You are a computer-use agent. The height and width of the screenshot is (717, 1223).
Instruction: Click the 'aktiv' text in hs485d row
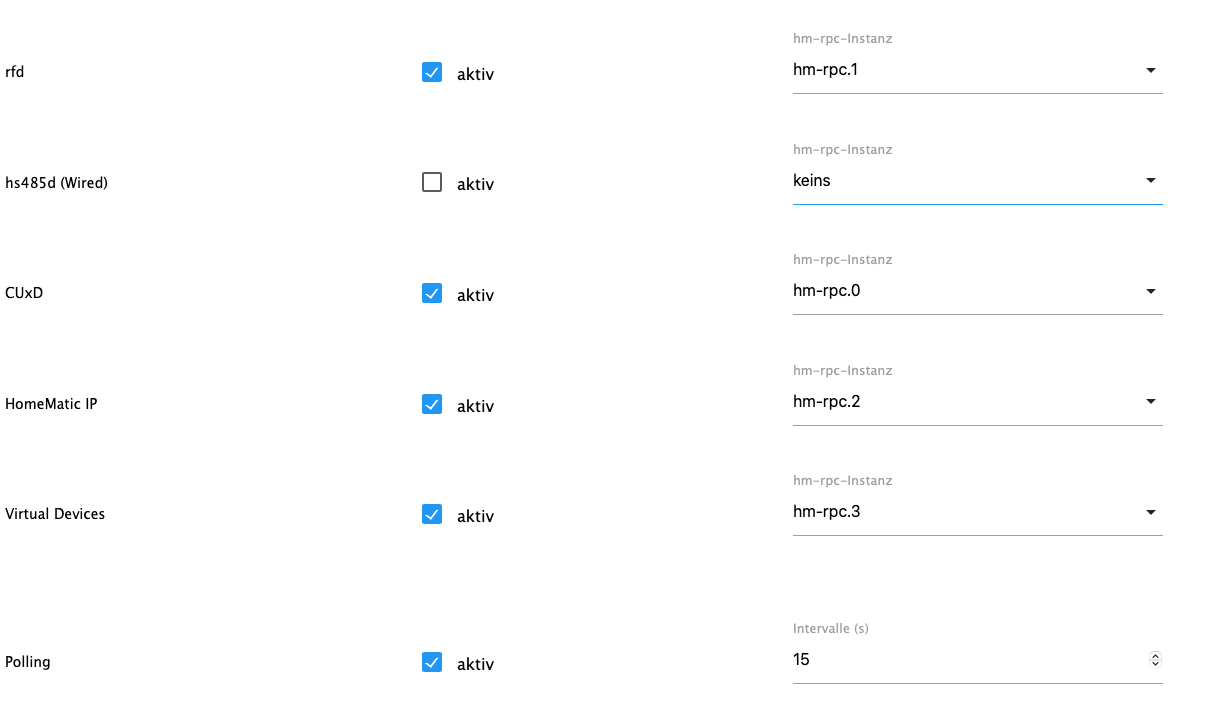coord(475,184)
